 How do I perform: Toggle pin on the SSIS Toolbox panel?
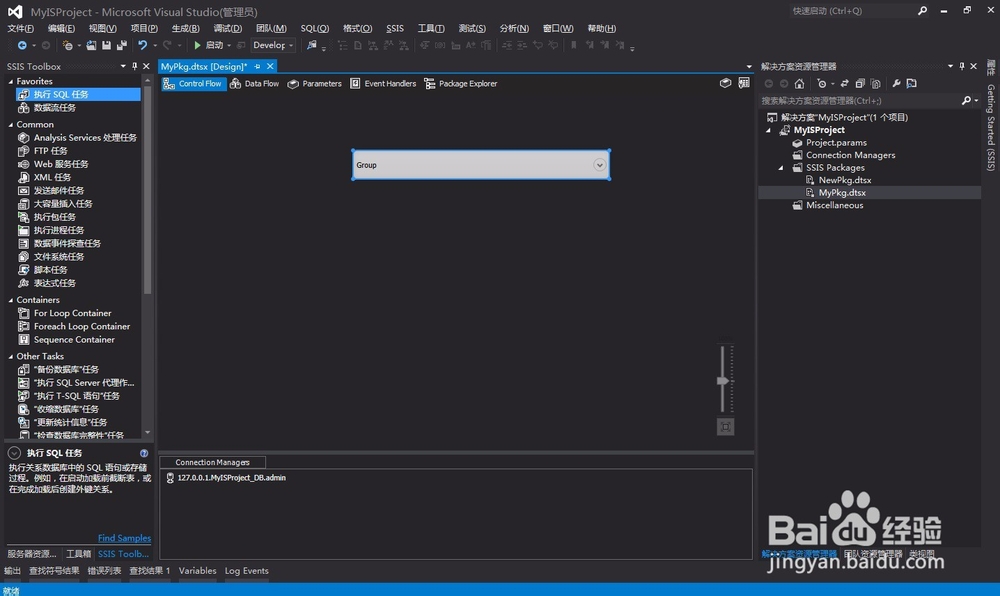point(135,66)
